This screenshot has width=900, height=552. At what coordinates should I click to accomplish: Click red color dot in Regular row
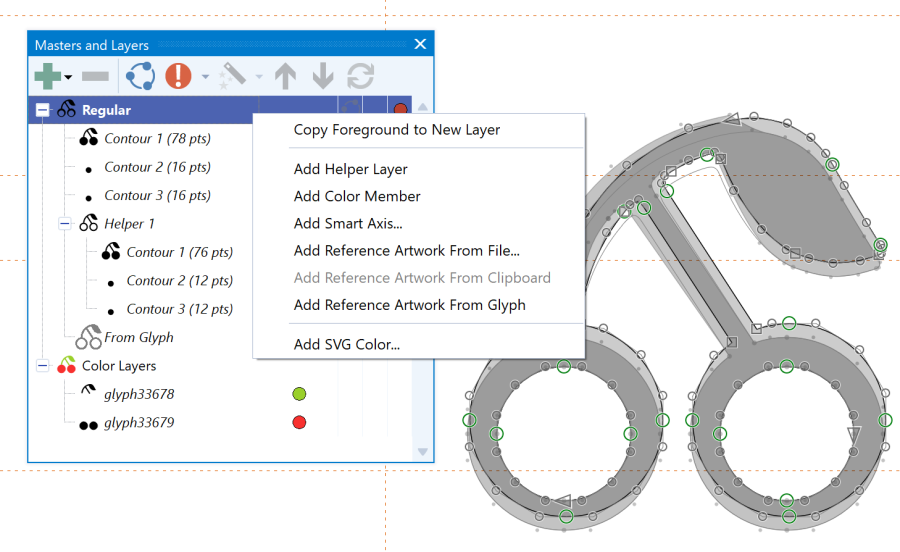(401, 108)
